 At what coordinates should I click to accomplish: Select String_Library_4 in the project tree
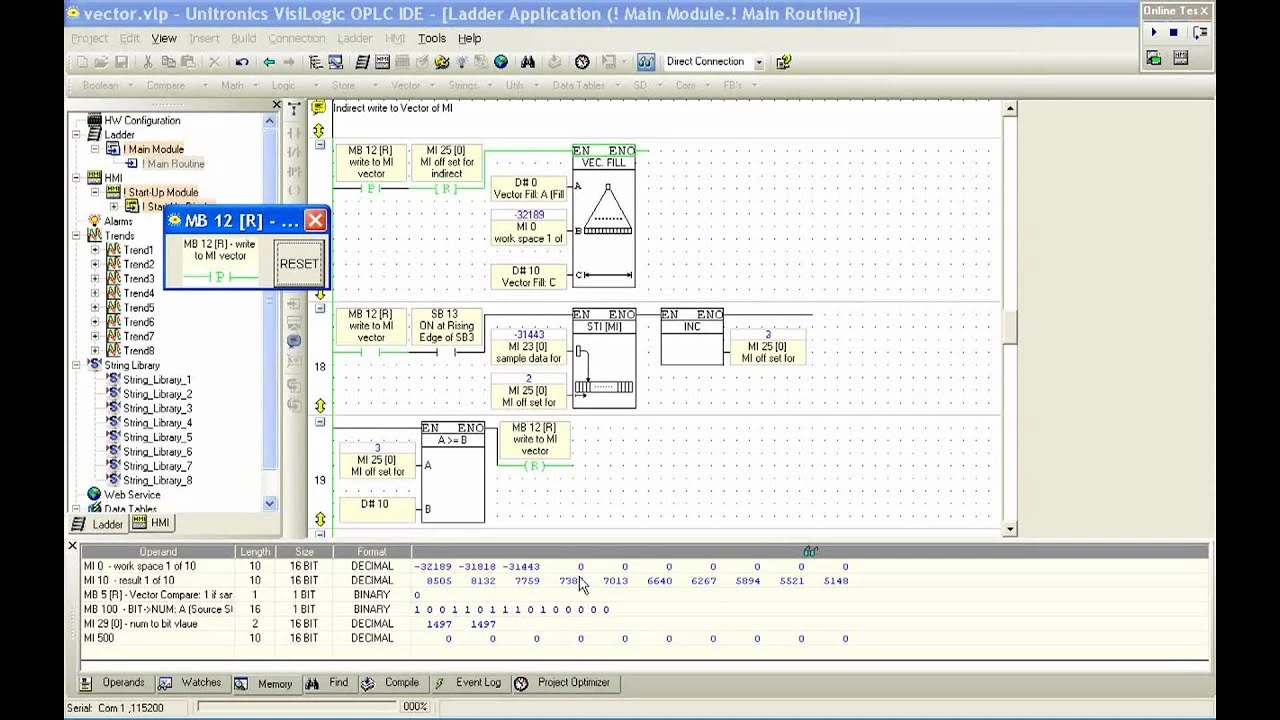156,423
